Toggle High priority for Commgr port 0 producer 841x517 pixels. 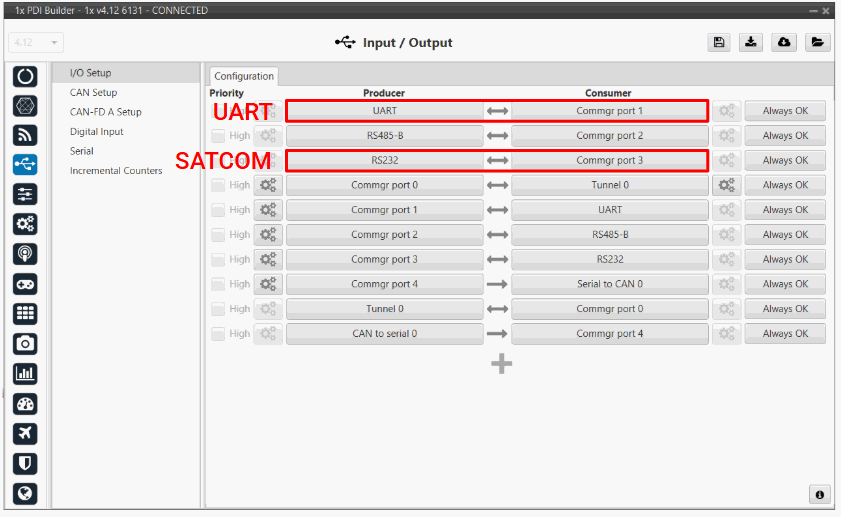click(218, 185)
